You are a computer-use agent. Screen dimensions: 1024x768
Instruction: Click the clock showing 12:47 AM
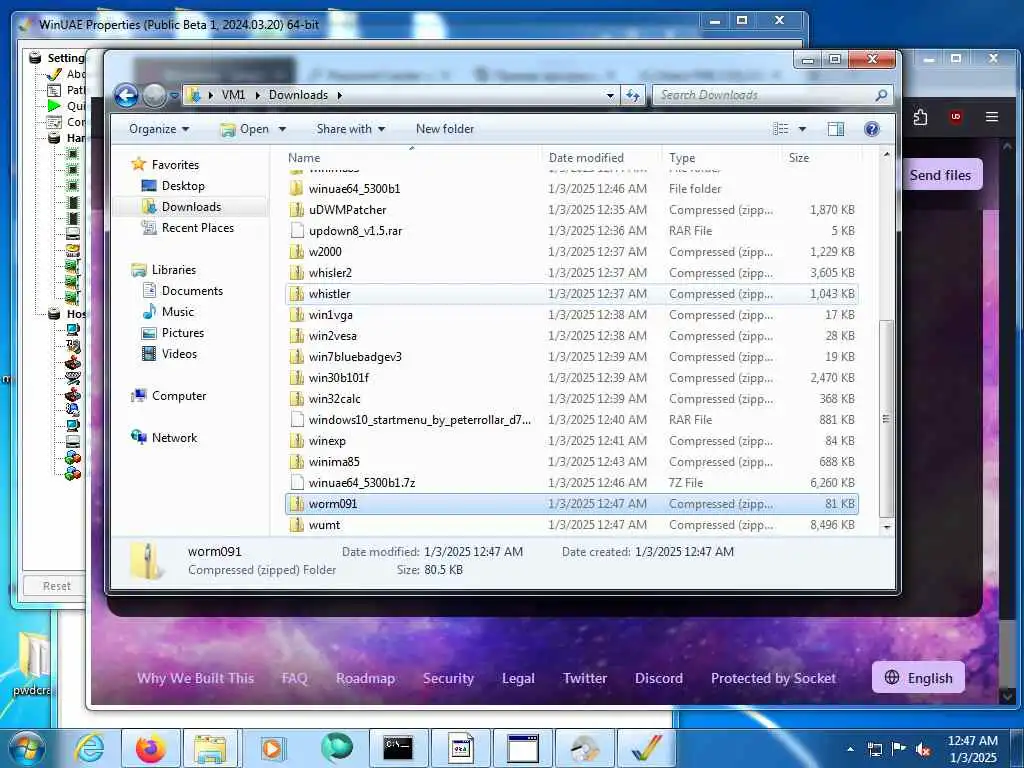pyautogui.click(x=972, y=741)
